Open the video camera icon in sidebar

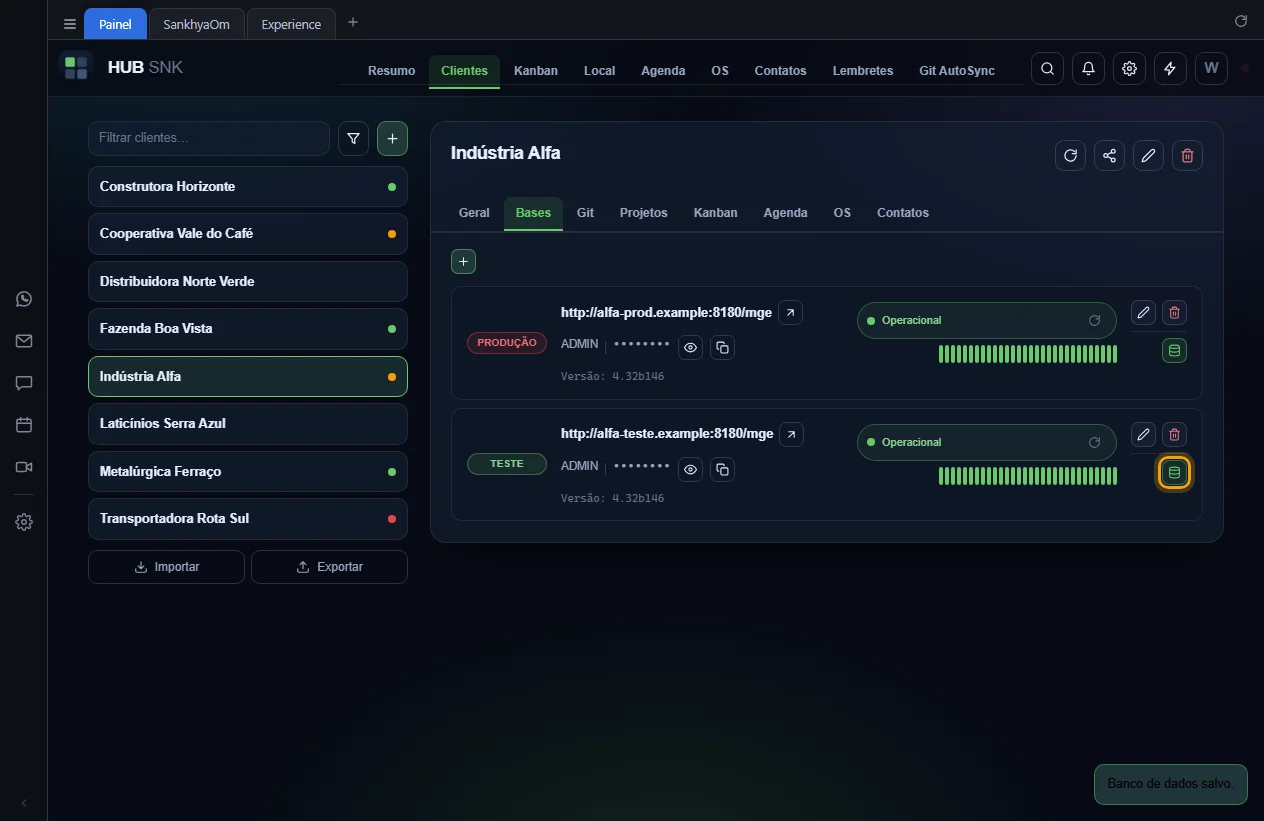(x=24, y=467)
